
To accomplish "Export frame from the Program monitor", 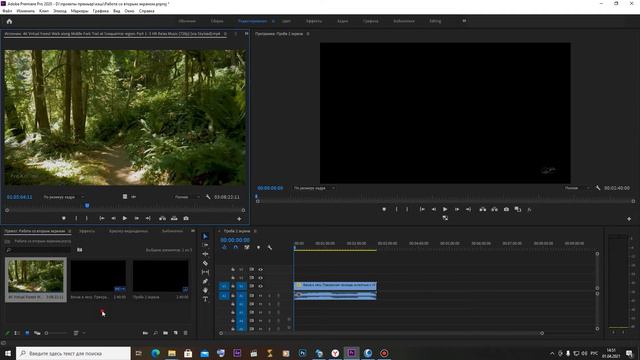I will 506,209.
